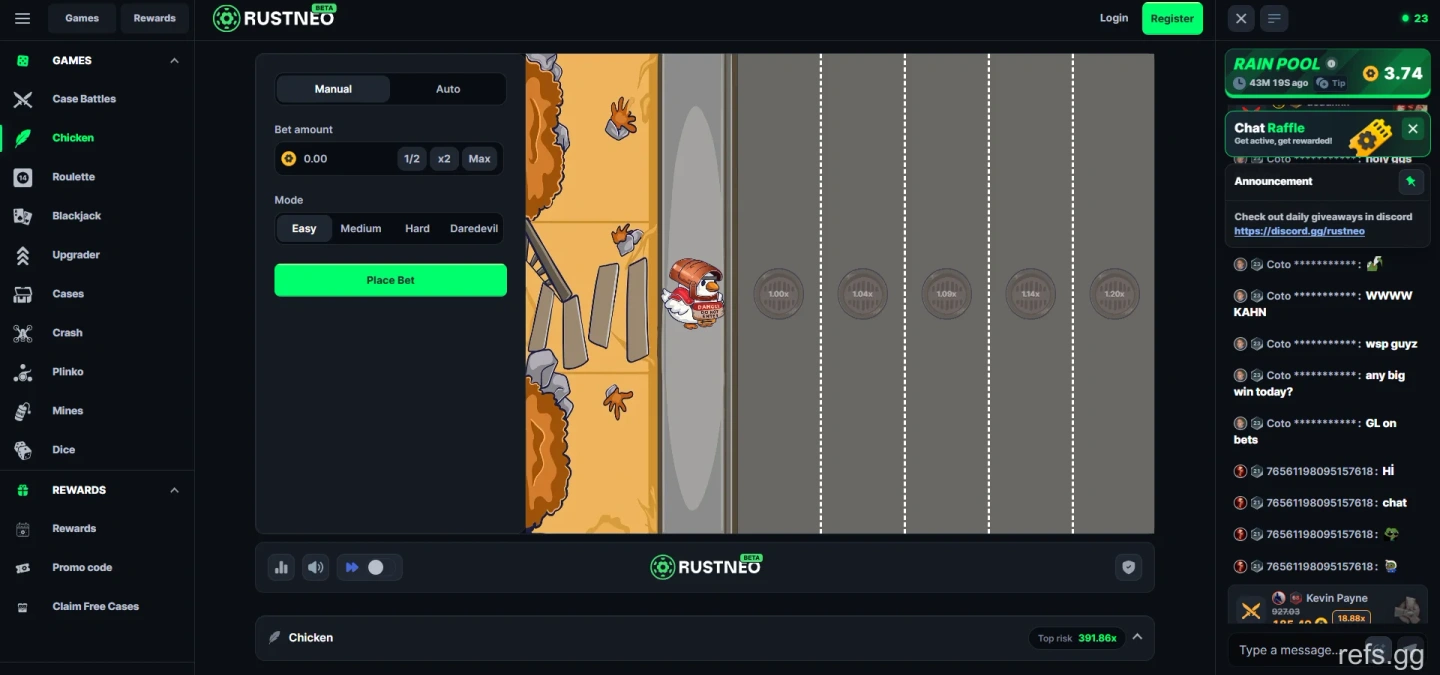Open the hamburger menu icon
The height and width of the screenshot is (675, 1440).
[23, 18]
